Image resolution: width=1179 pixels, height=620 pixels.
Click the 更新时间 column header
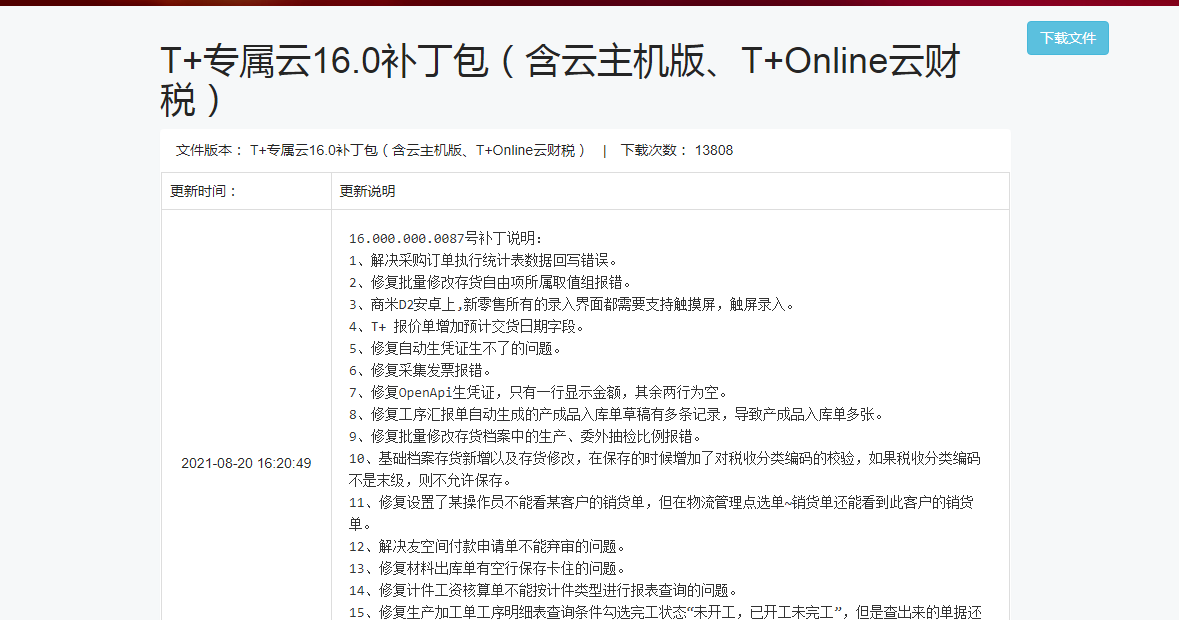(x=203, y=191)
